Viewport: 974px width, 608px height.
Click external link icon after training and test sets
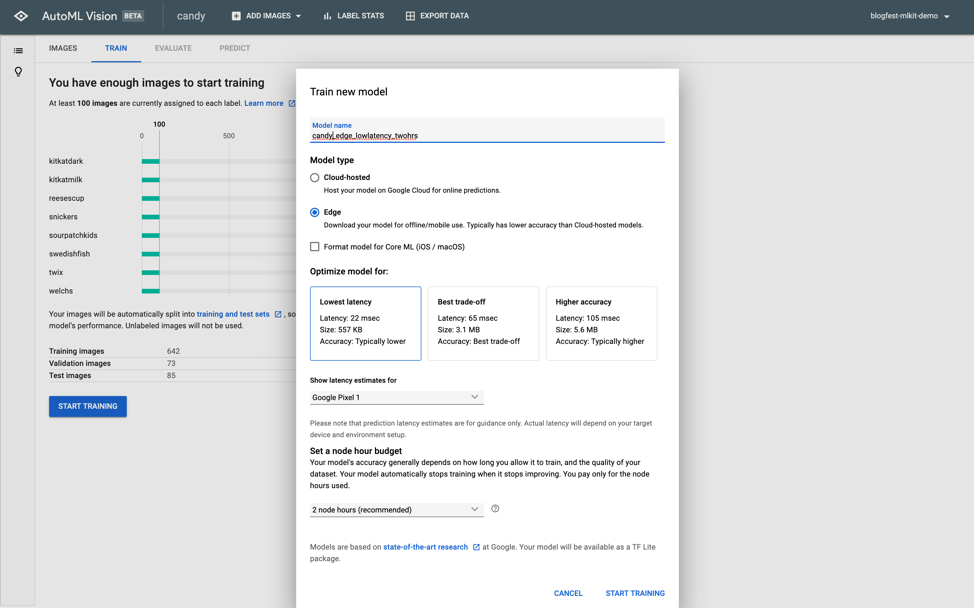278,314
